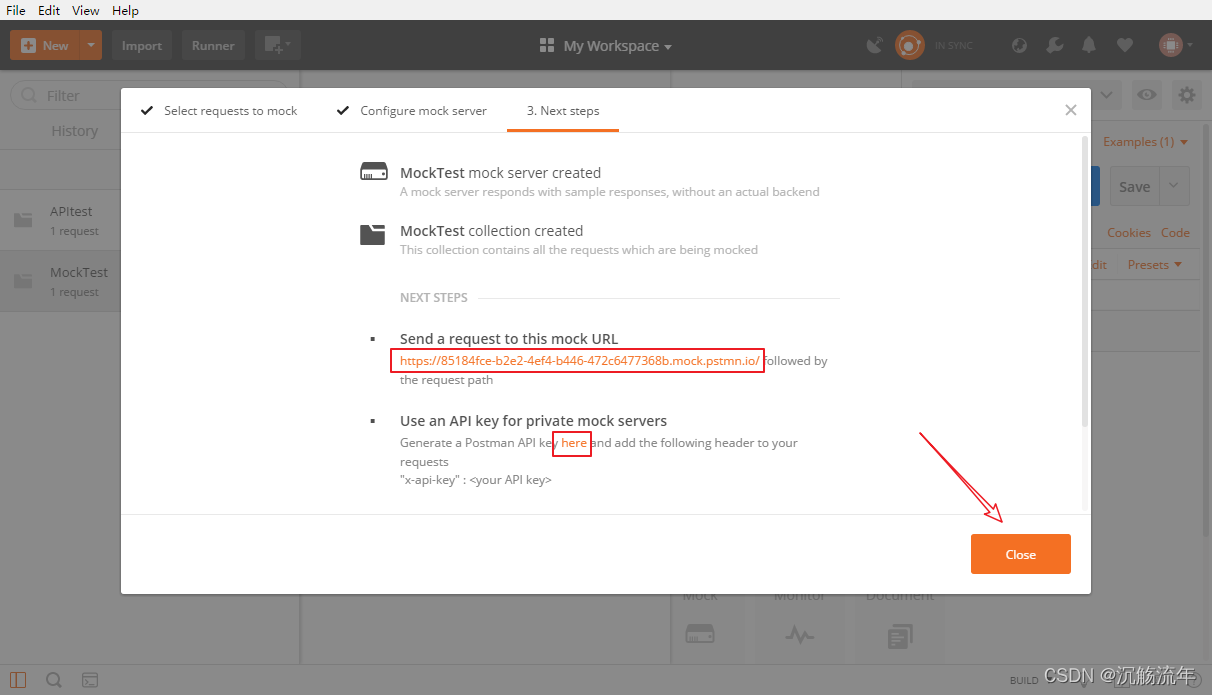Open the user avatar menu
This screenshot has height=695, width=1212.
1175,45
